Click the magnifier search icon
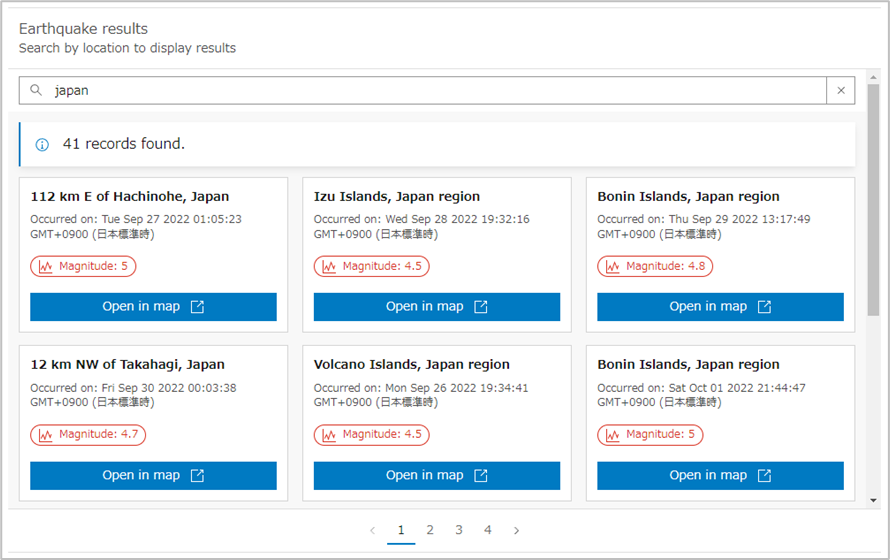Screen dimensions: 890x560 36,90
